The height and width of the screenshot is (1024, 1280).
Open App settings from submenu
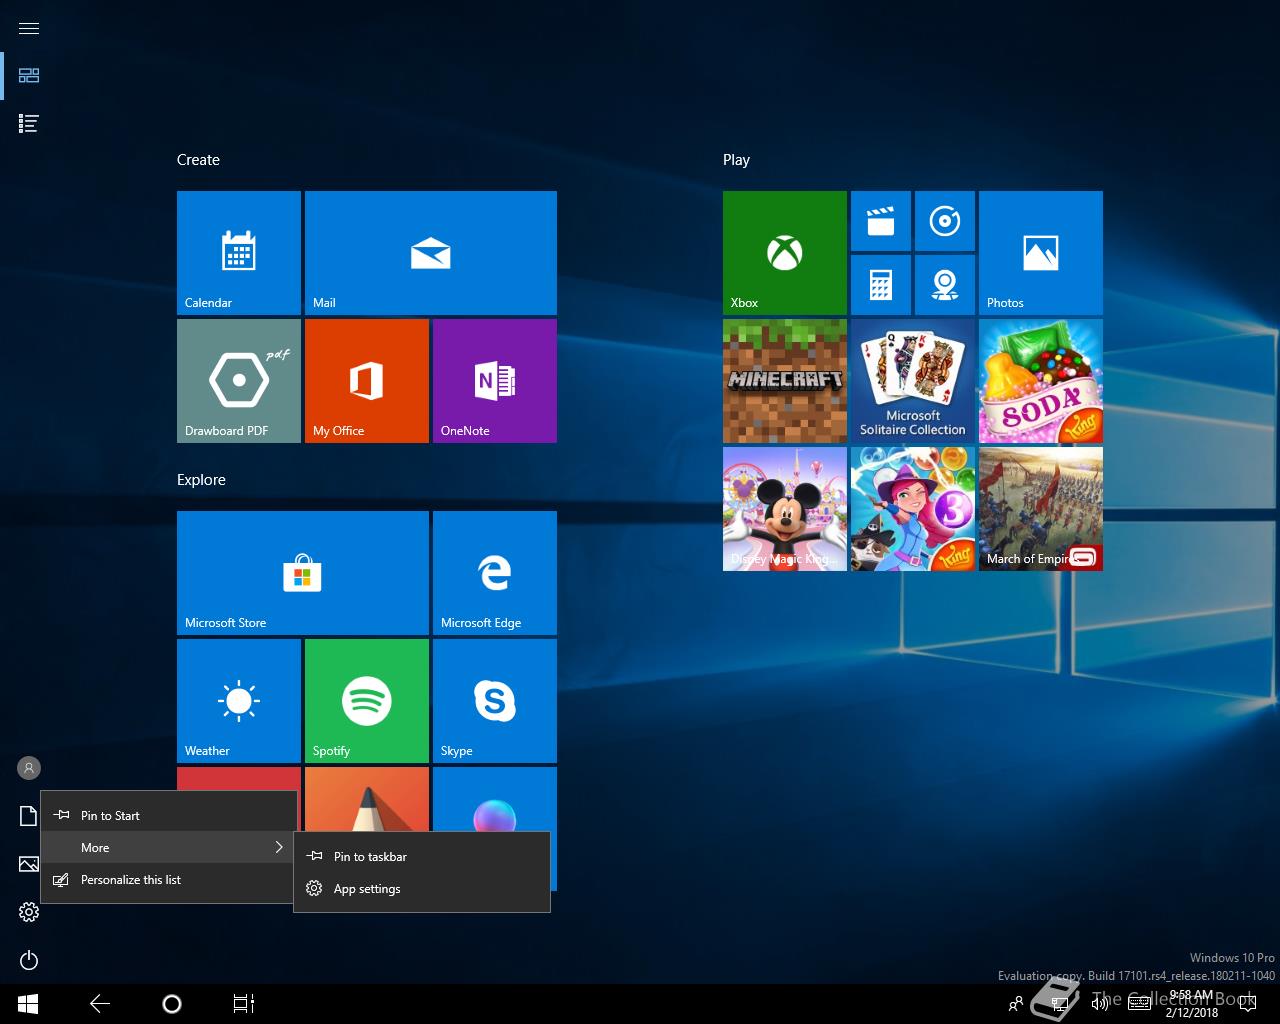point(422,888)
